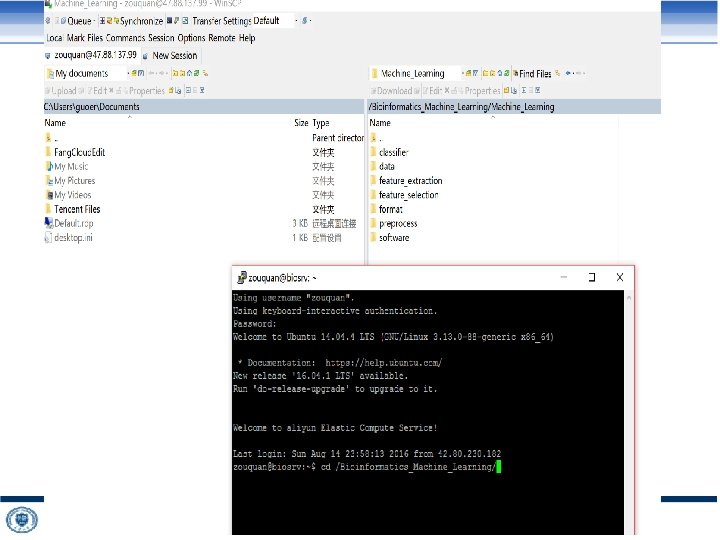
Task: Click the remote panel filter icon
Action: pos(475,73)
